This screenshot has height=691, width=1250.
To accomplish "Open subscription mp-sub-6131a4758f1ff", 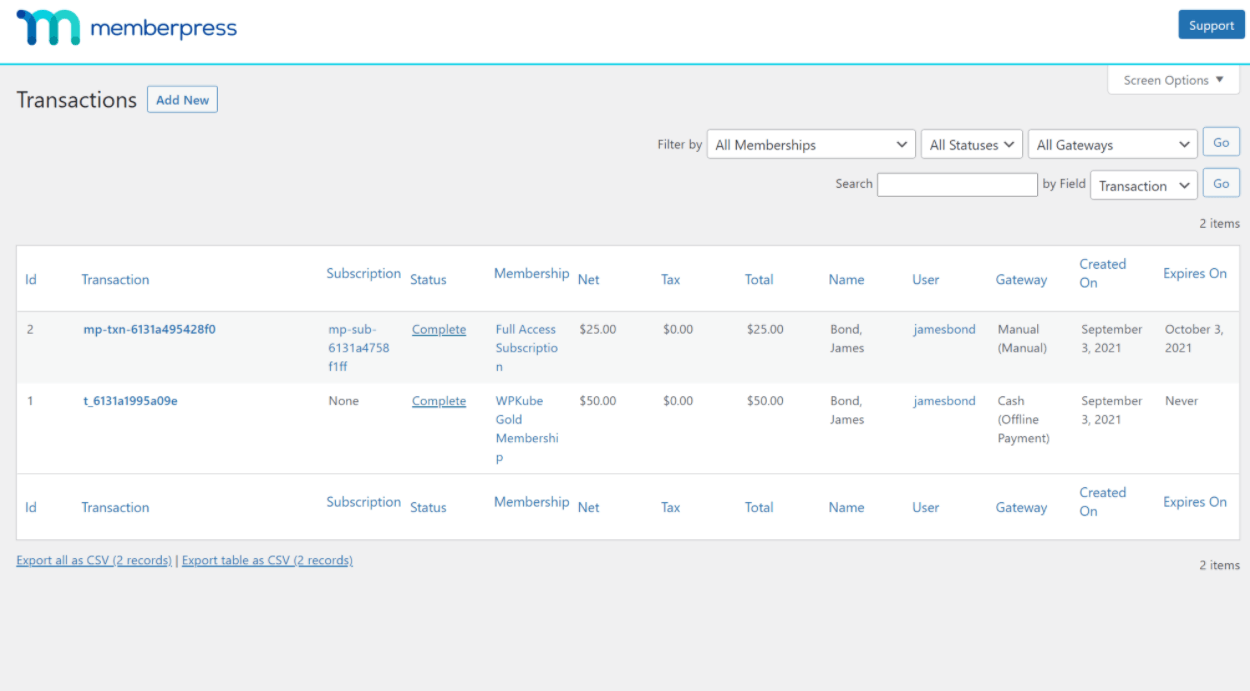I will (x=359, y=348).
